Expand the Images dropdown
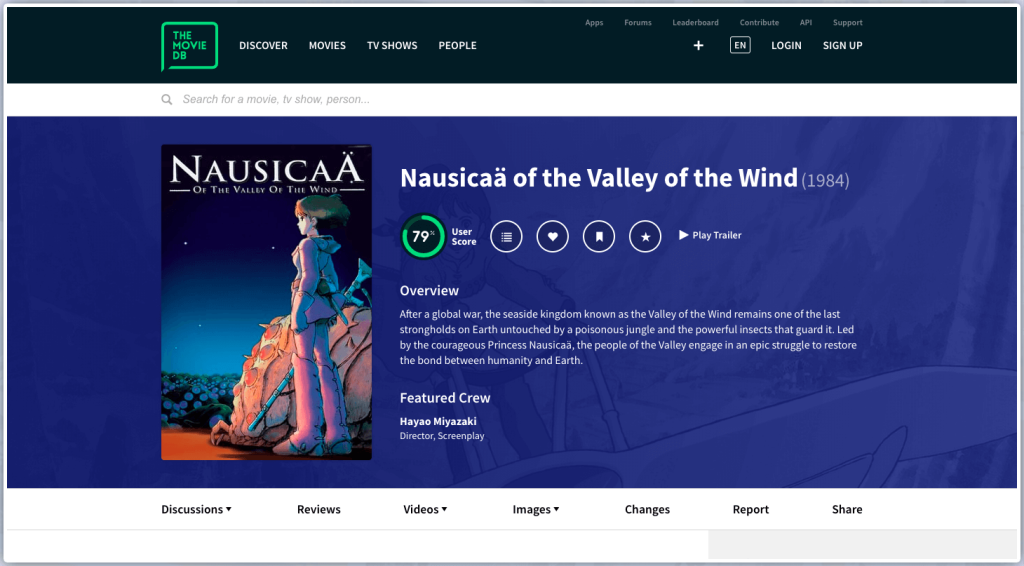1024x566 pixels. [x=536, y=509]
